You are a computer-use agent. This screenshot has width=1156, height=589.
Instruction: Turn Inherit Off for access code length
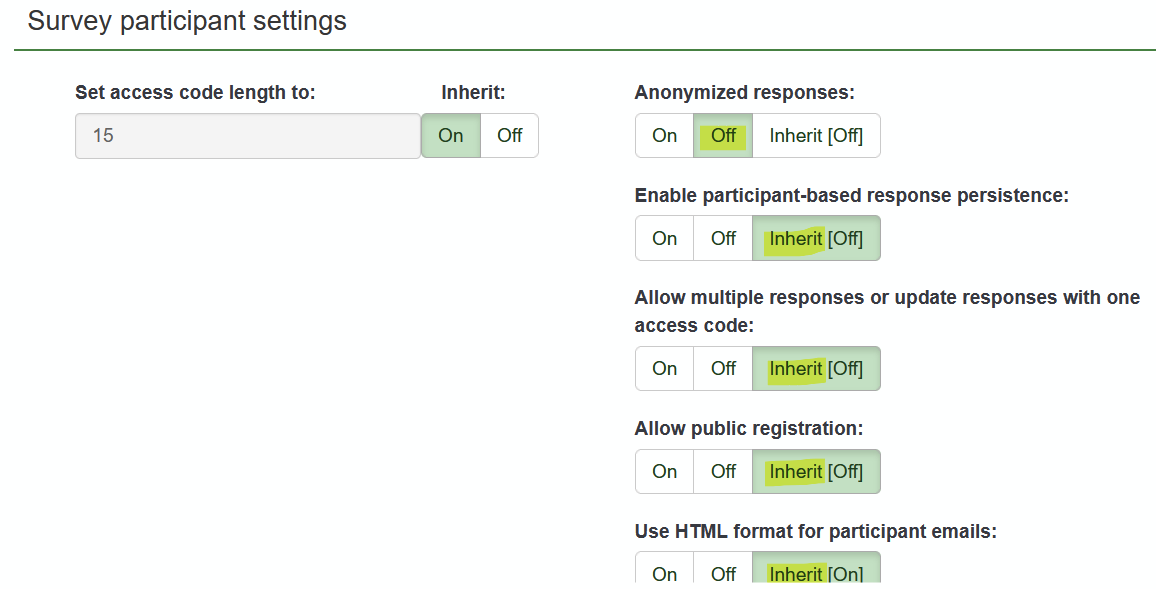point(509,135)
